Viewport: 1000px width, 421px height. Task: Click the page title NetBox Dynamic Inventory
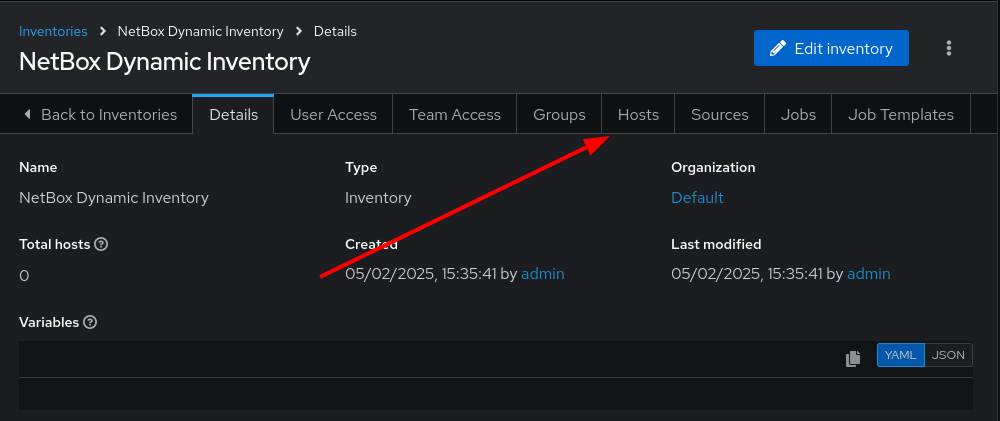165,62
